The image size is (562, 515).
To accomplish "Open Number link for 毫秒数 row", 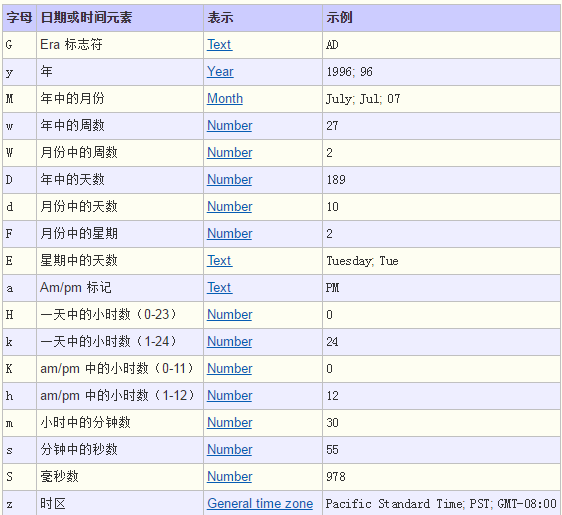I will (x=230, y=477).
